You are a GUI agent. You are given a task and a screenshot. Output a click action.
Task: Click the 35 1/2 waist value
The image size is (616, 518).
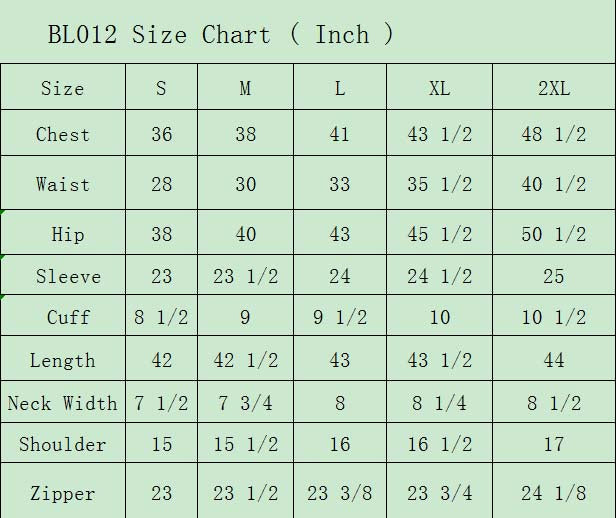click(x=439, y=183)
